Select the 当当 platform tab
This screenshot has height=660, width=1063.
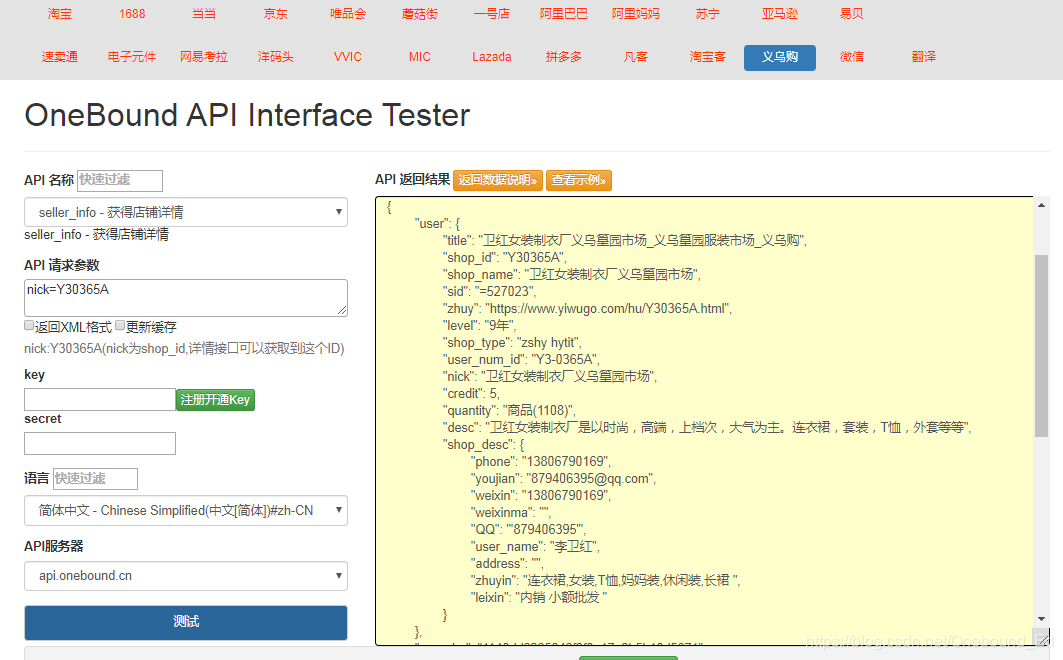point(204,14)
